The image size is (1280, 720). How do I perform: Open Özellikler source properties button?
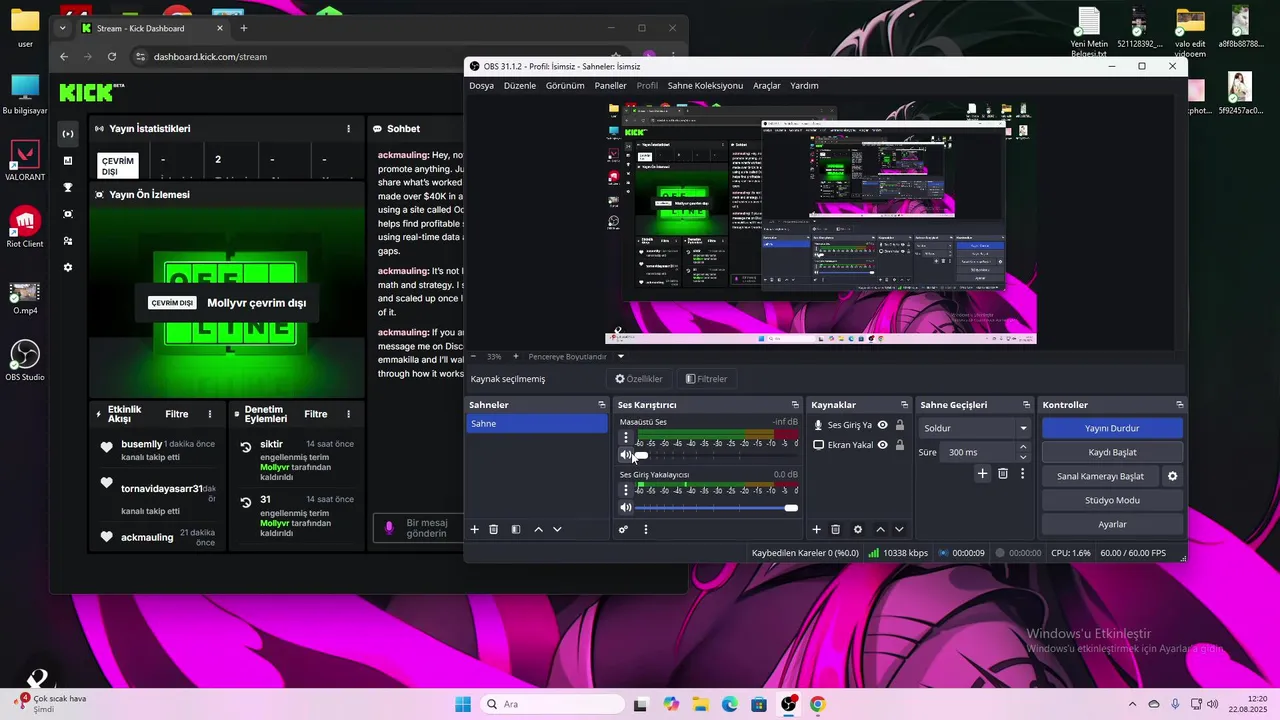pyautogui.click(x=639, y=379)
